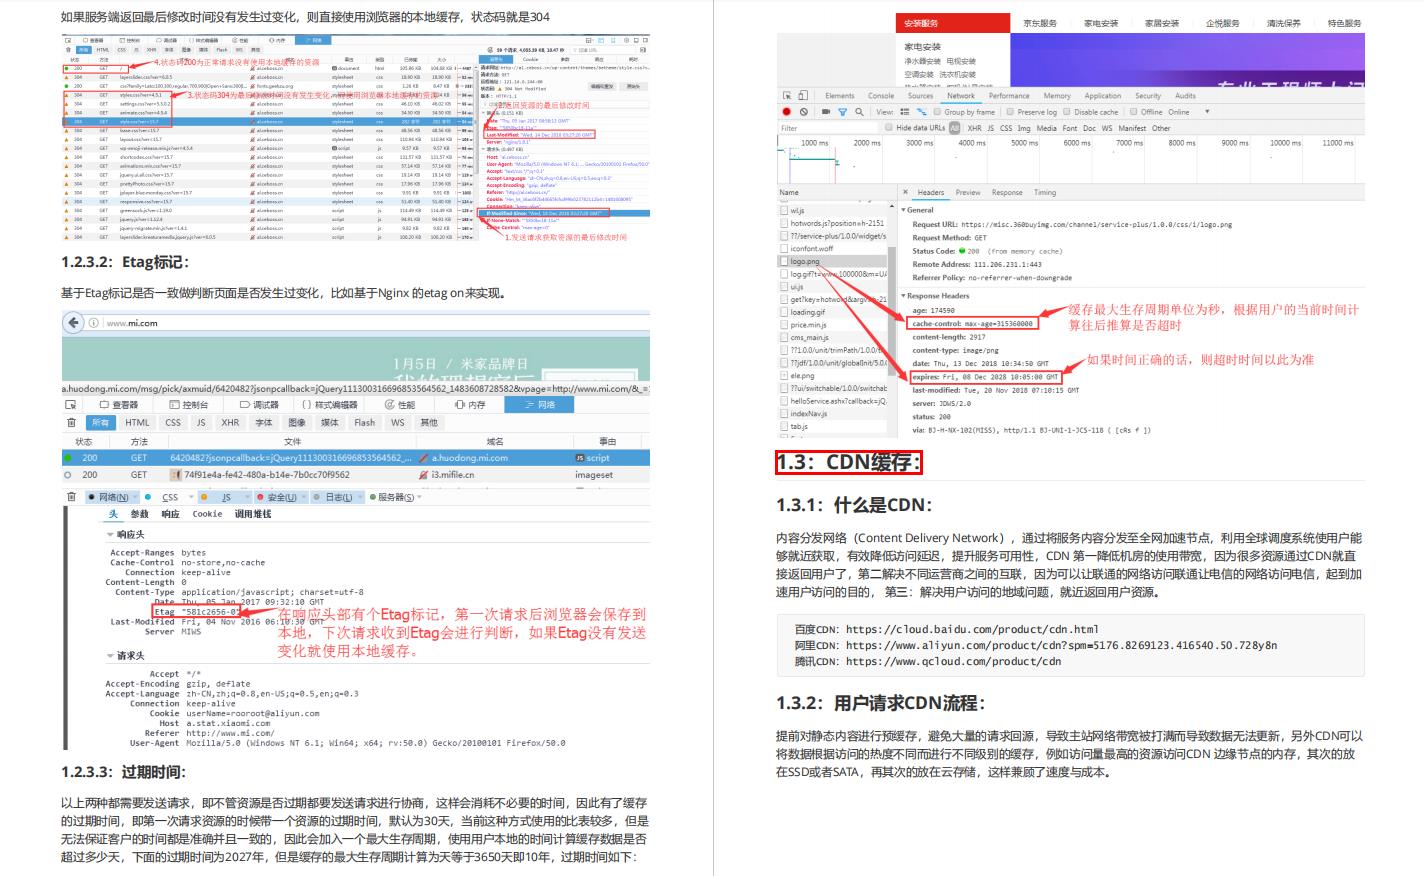The width and height of the screenshot is (1424, 876).
Task: Filter requests by XHR in Chrome
Action: (974, 128)
